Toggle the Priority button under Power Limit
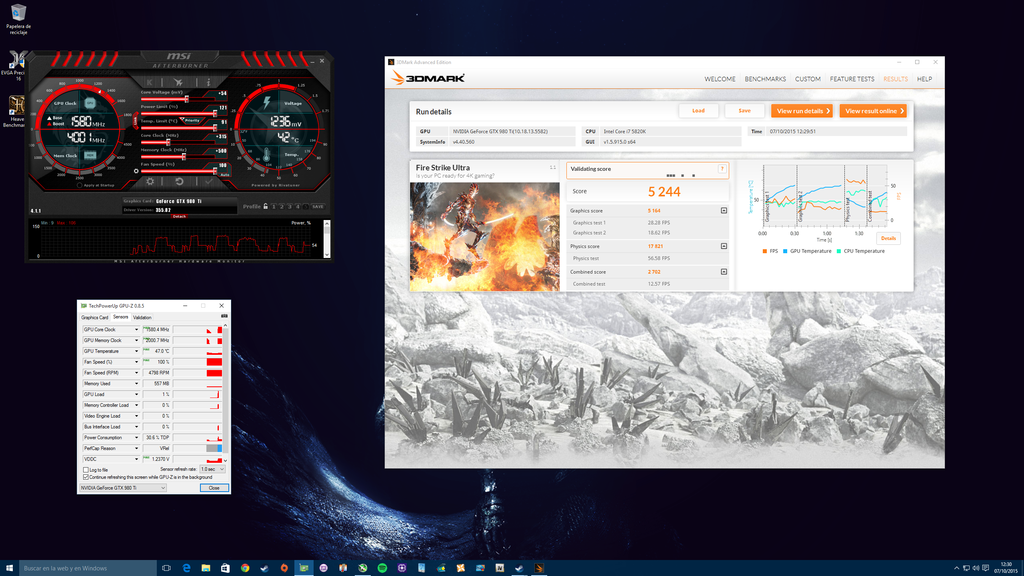1024x576 pixels. pyautogui.click(x=192, y=121)
